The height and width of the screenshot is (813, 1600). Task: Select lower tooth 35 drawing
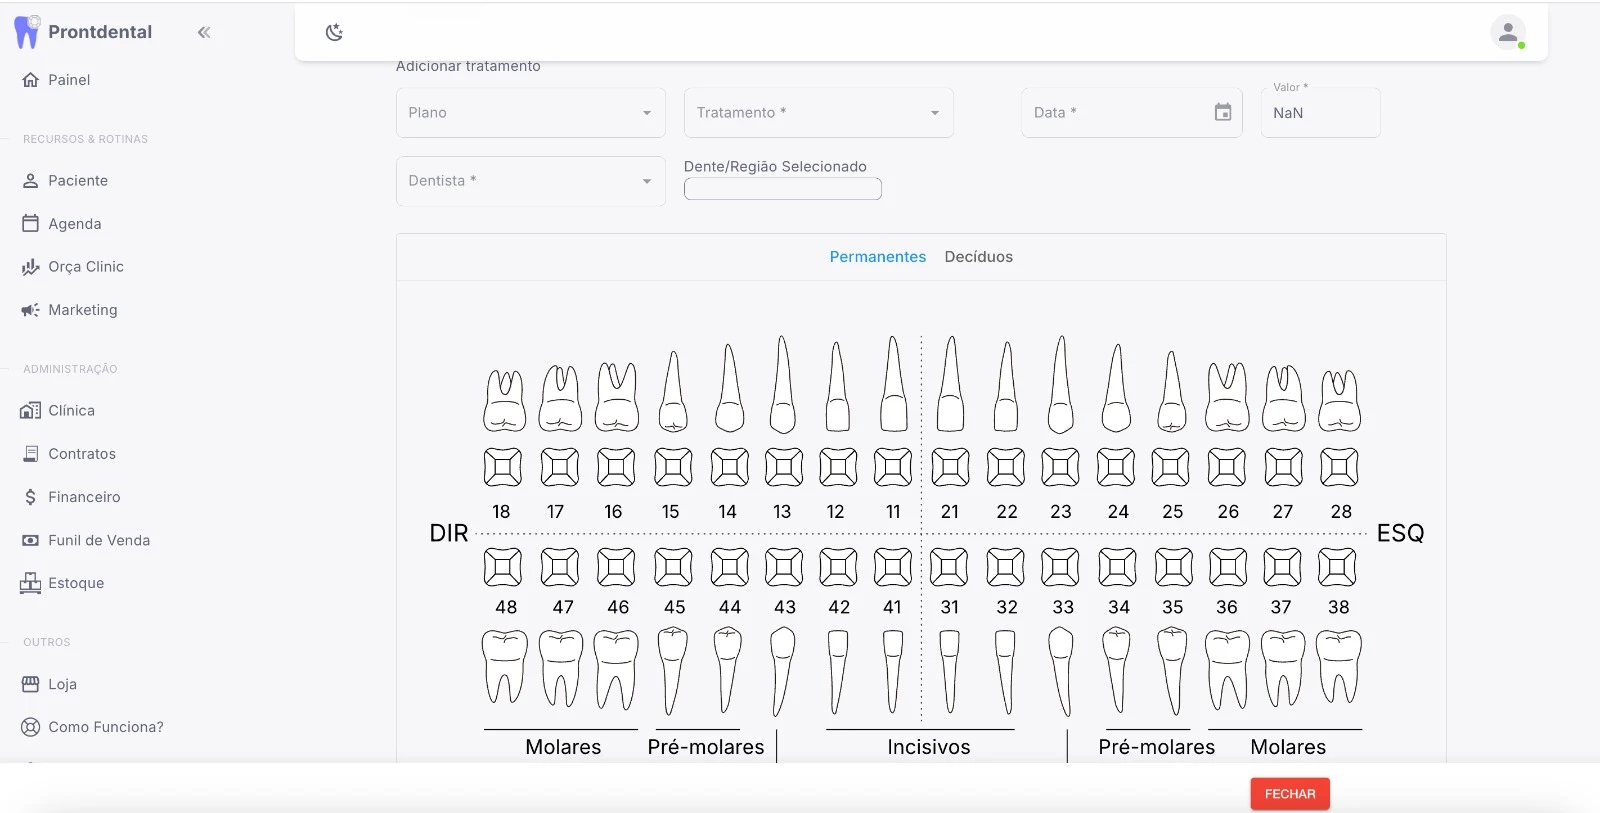point(1172,671)
